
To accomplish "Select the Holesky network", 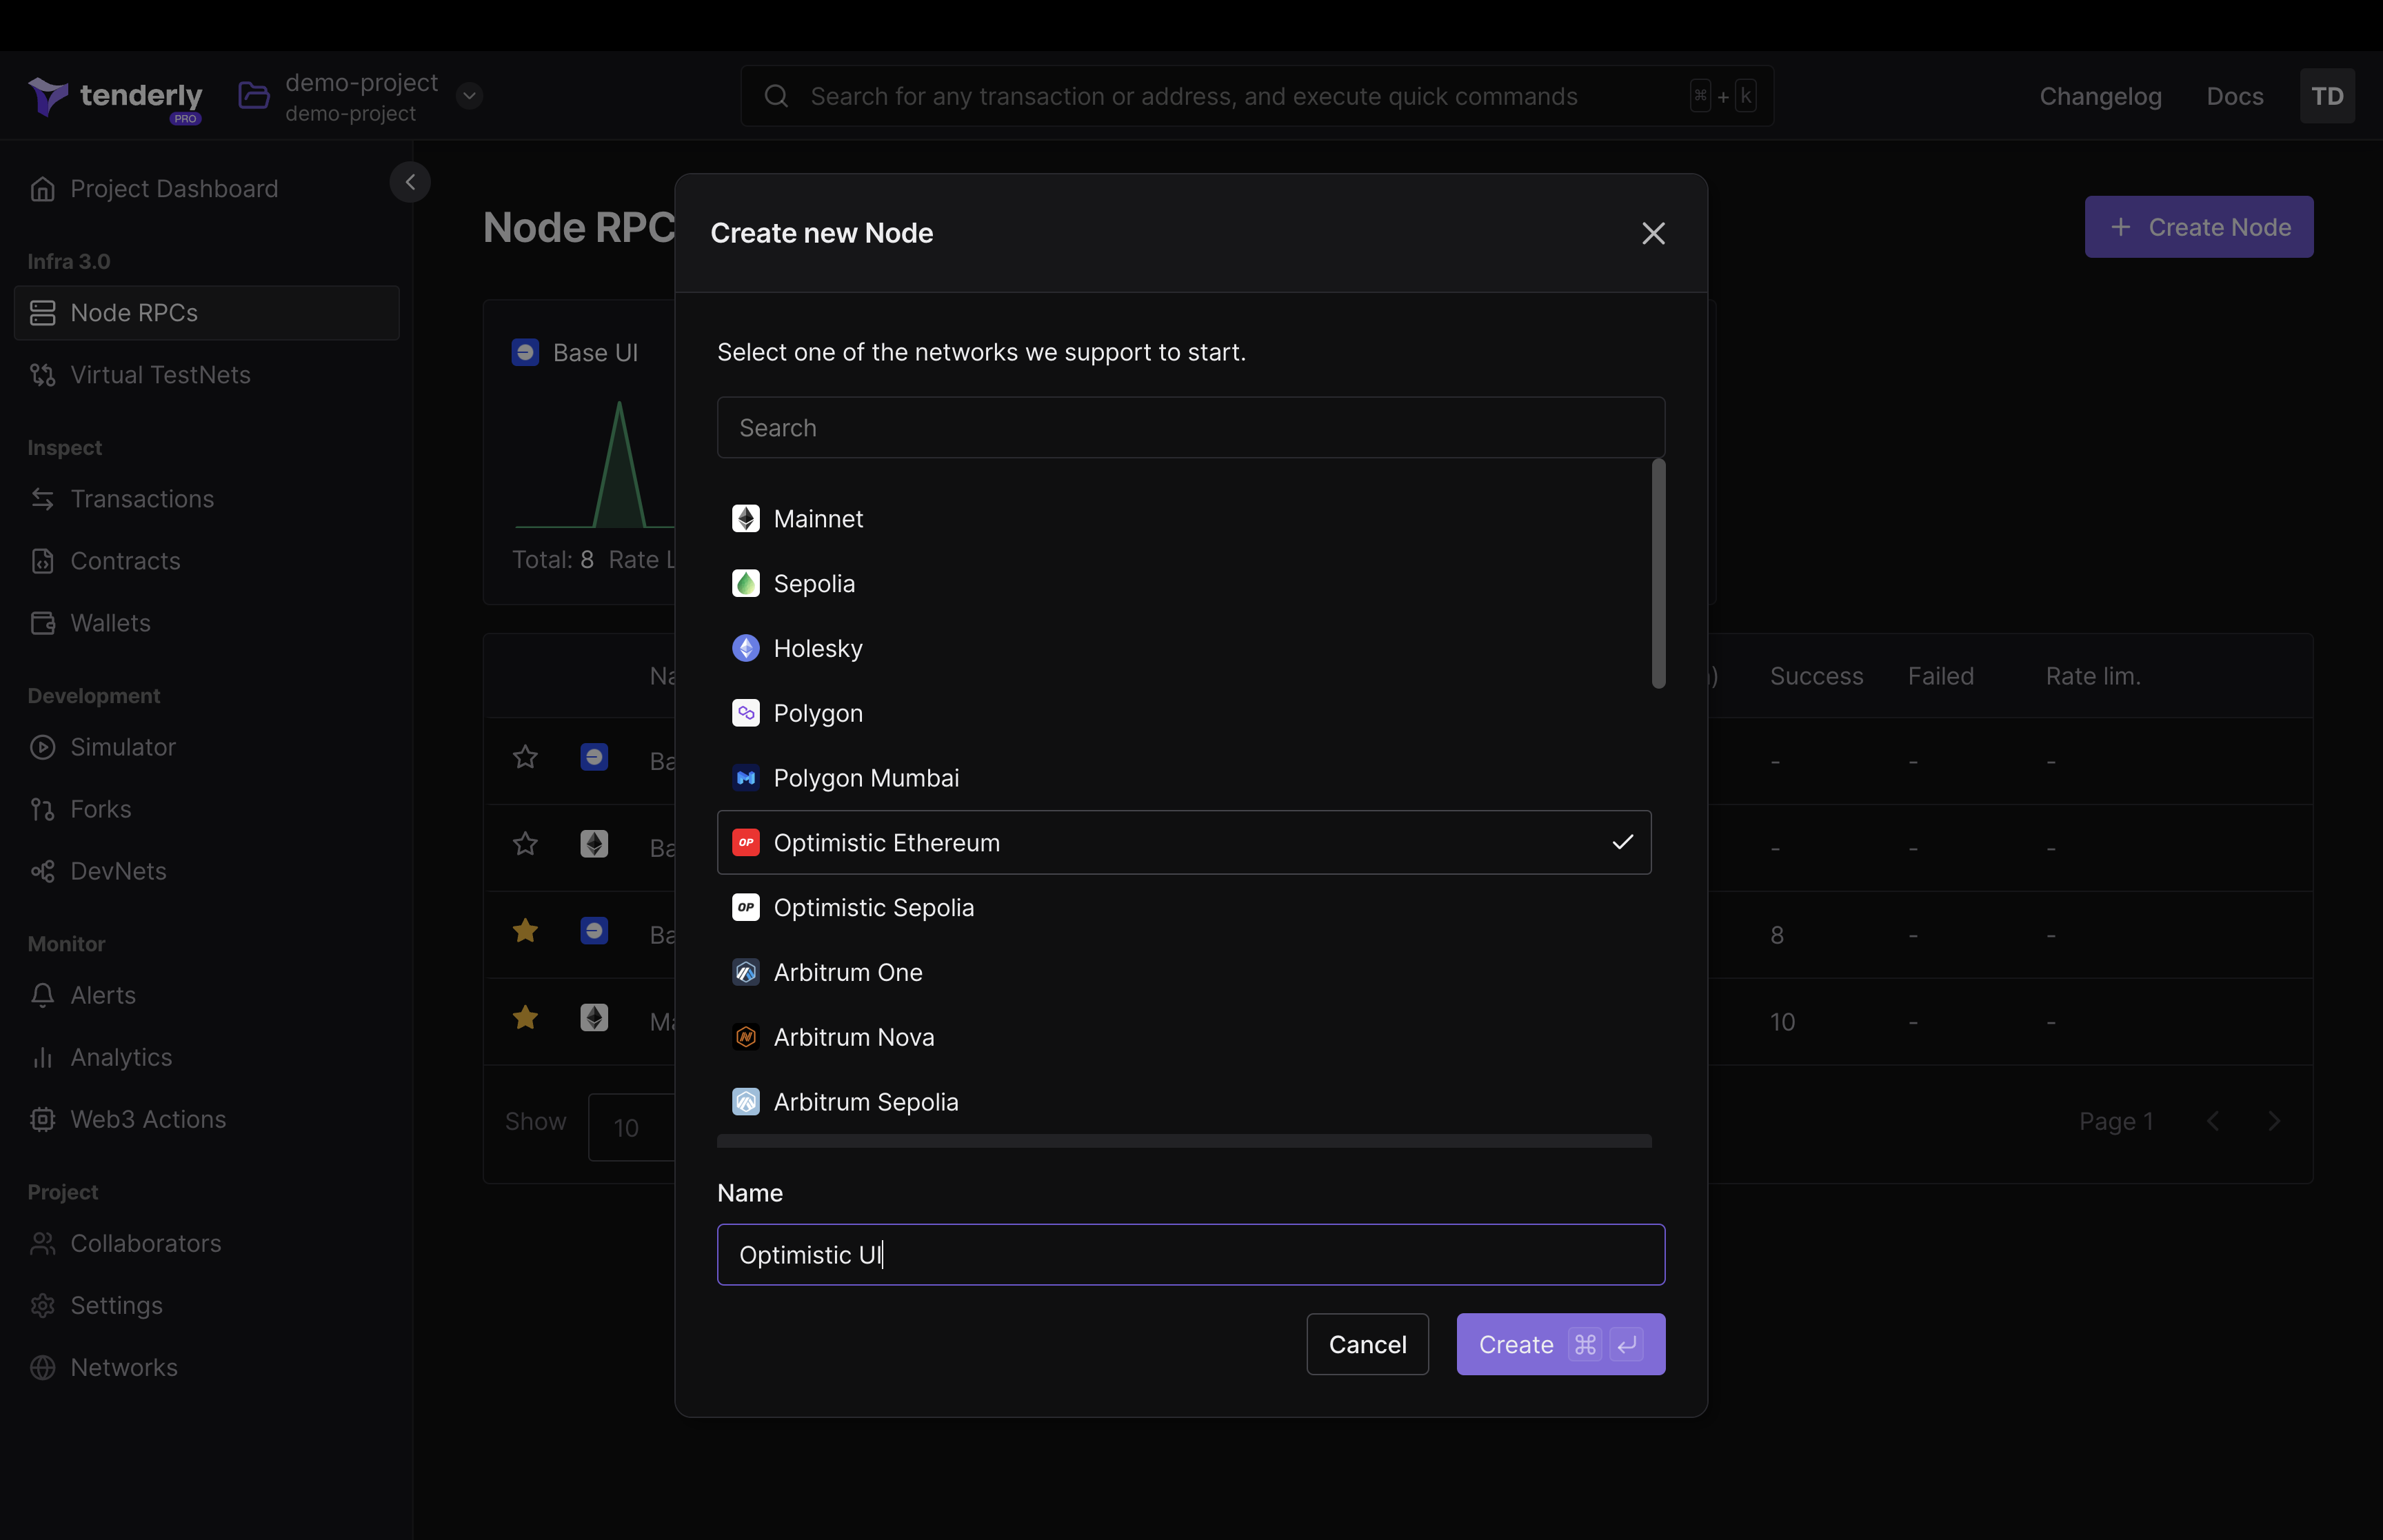I will [x=1184, y=648].
